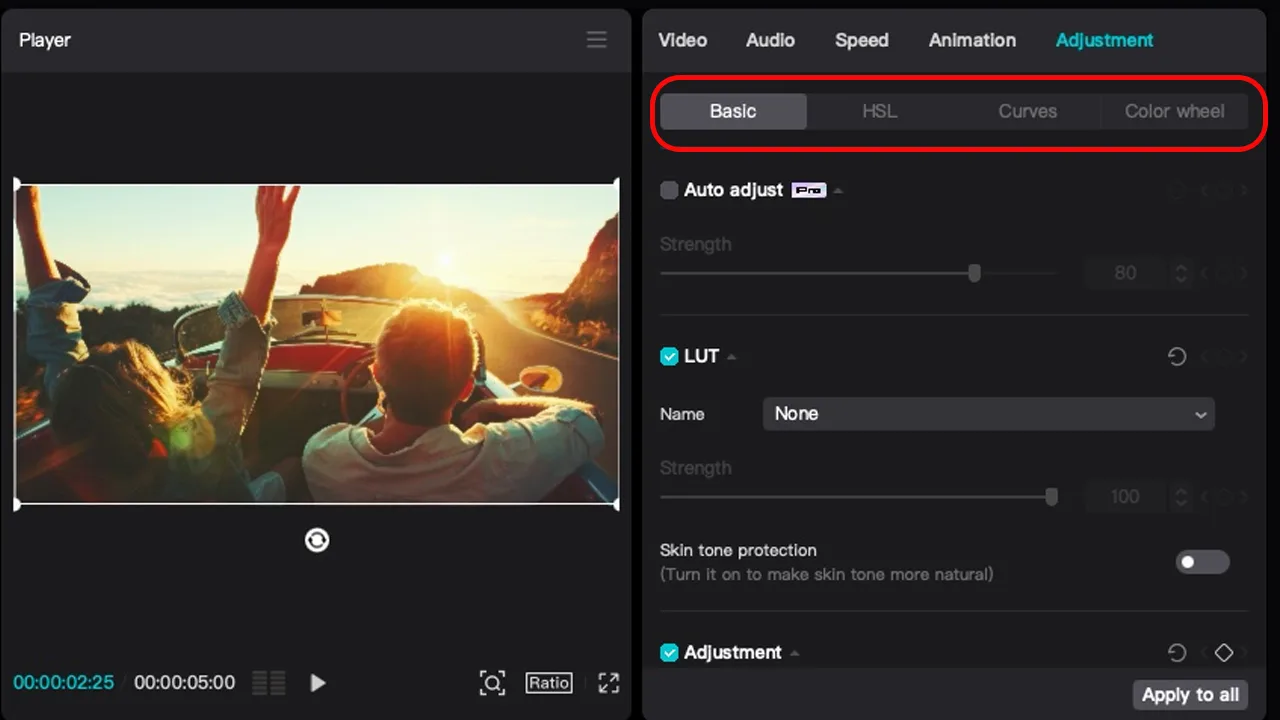Uncheck the LUT checkbox
Image resolution: width=1280 pixels, height=720 pixels.
(669, 356)
